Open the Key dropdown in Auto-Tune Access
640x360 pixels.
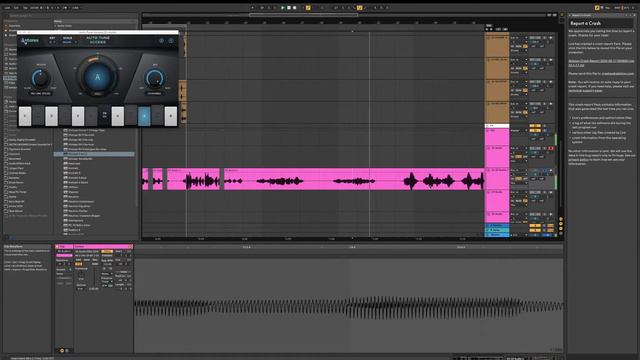click(x=52, y=42)
